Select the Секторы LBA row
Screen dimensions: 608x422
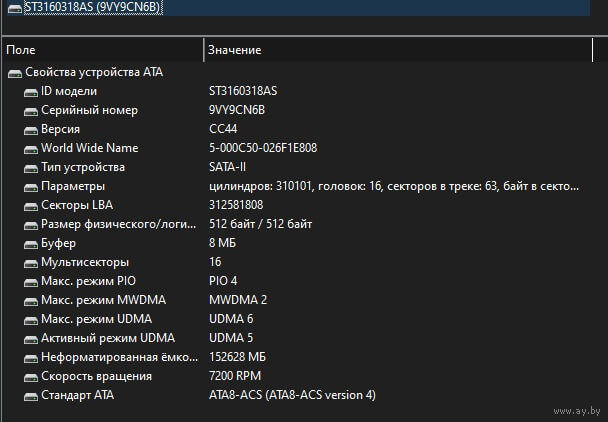tap(78, 205)
